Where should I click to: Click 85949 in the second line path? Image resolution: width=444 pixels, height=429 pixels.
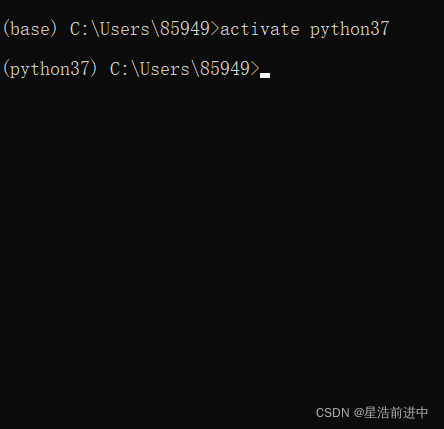point(225,69)
